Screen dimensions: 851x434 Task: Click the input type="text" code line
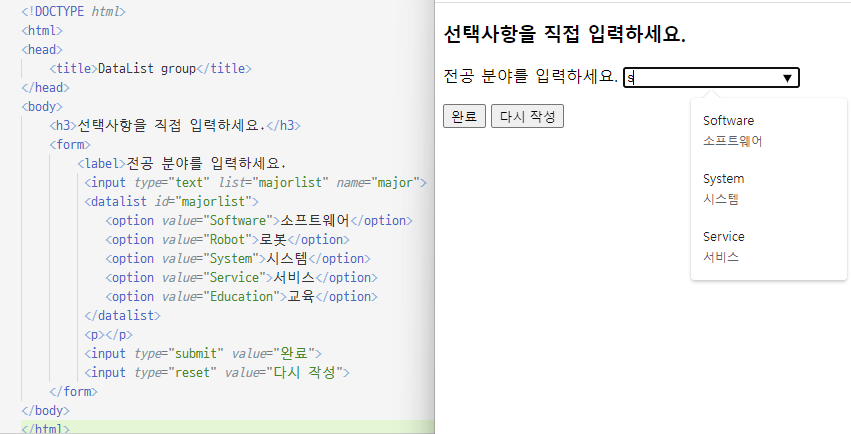tap(256, 182)
